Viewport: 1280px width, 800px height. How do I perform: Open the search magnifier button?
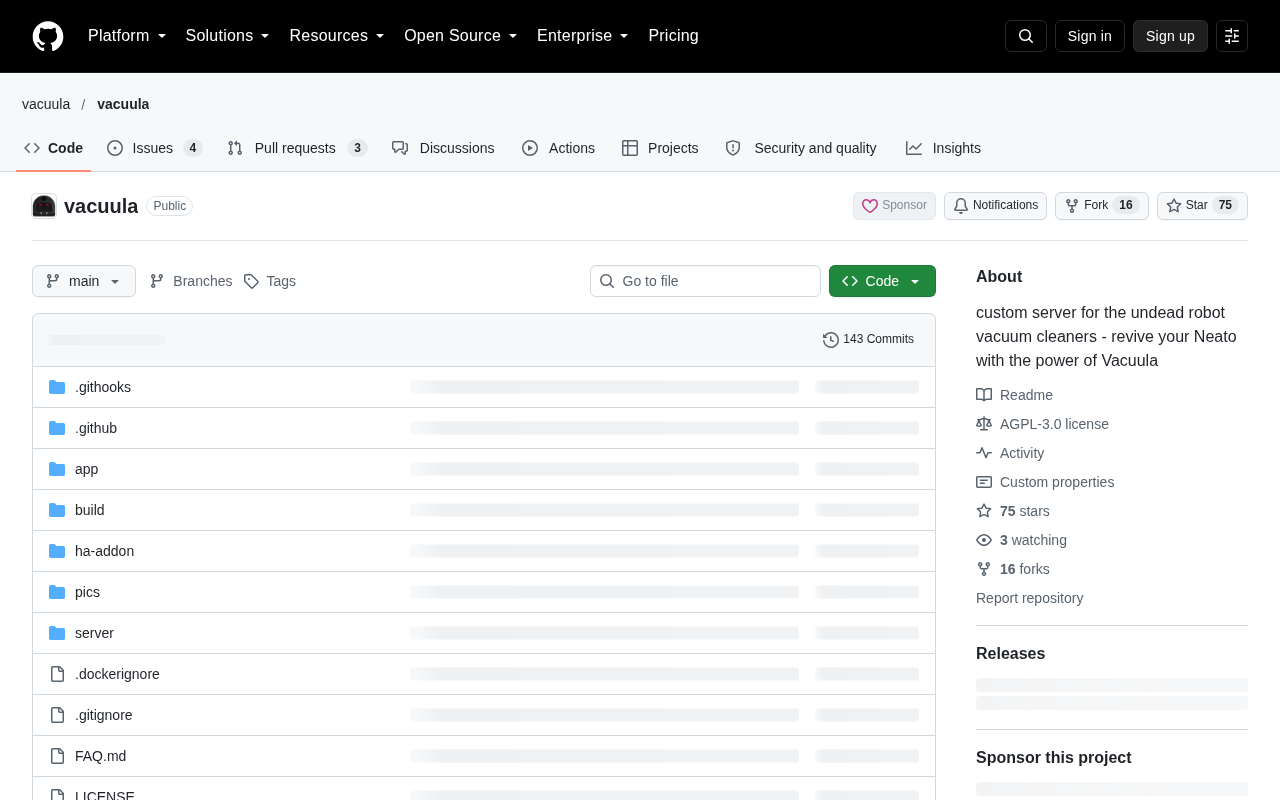coord(1026,36)
